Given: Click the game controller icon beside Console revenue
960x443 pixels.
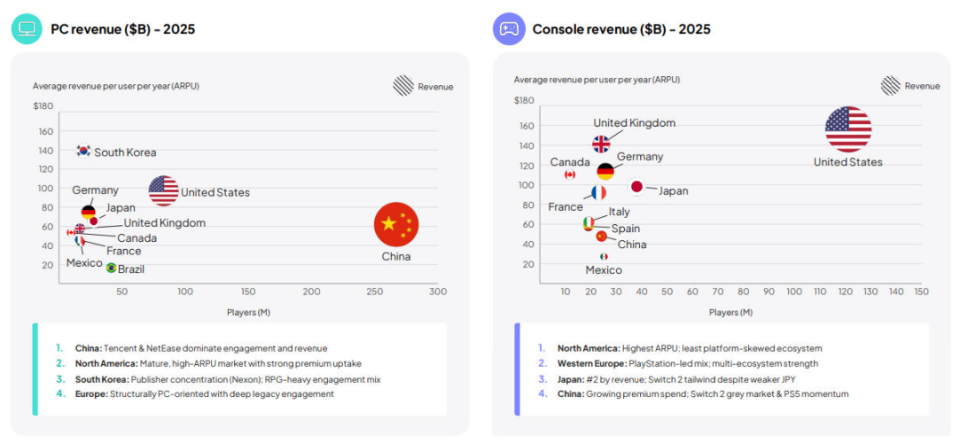Looking at the screenshot, I should [508, 28].
